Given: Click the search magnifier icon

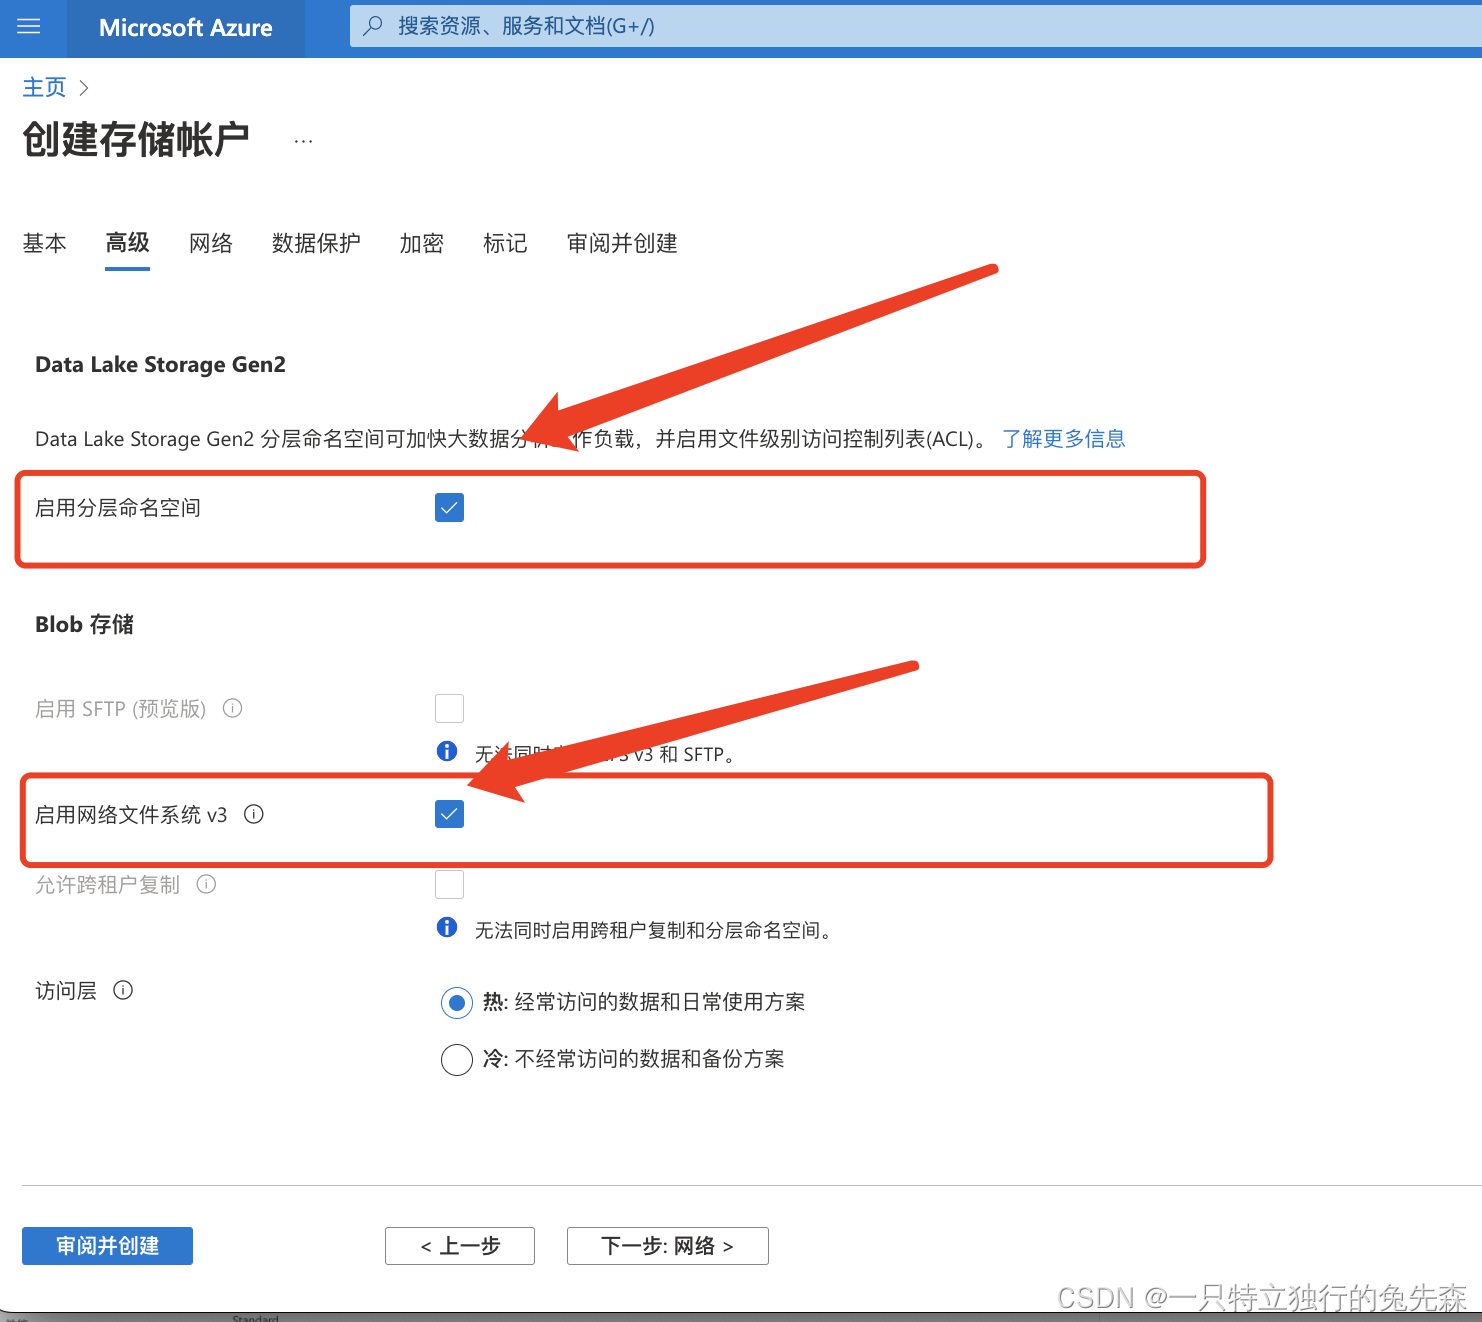Looking at the screenshot, I should pyautogui.click(x=373, y=26).
